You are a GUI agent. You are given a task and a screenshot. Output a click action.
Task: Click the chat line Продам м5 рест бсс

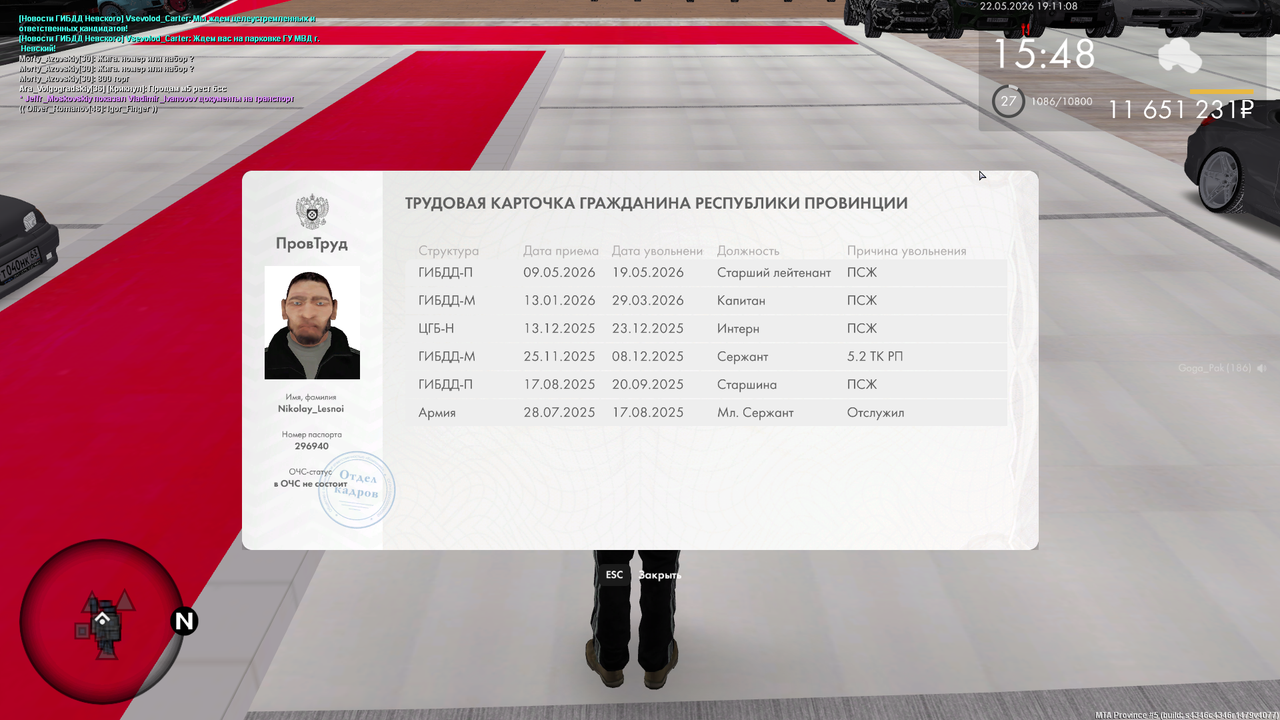[x=123, y=89]
